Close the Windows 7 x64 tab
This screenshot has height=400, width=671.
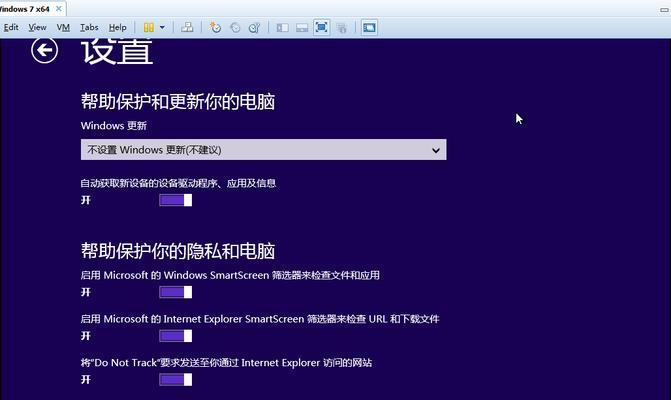point(59,9)
